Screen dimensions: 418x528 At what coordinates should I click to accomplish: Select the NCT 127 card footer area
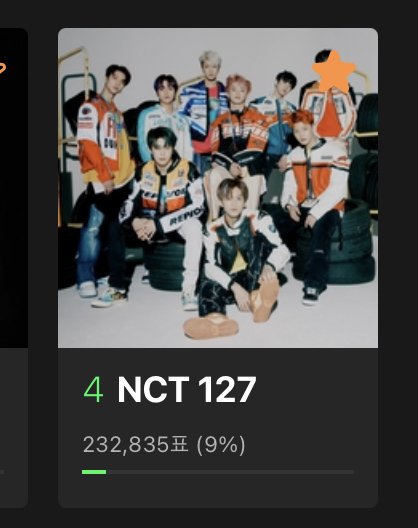[x=218, y=428]
